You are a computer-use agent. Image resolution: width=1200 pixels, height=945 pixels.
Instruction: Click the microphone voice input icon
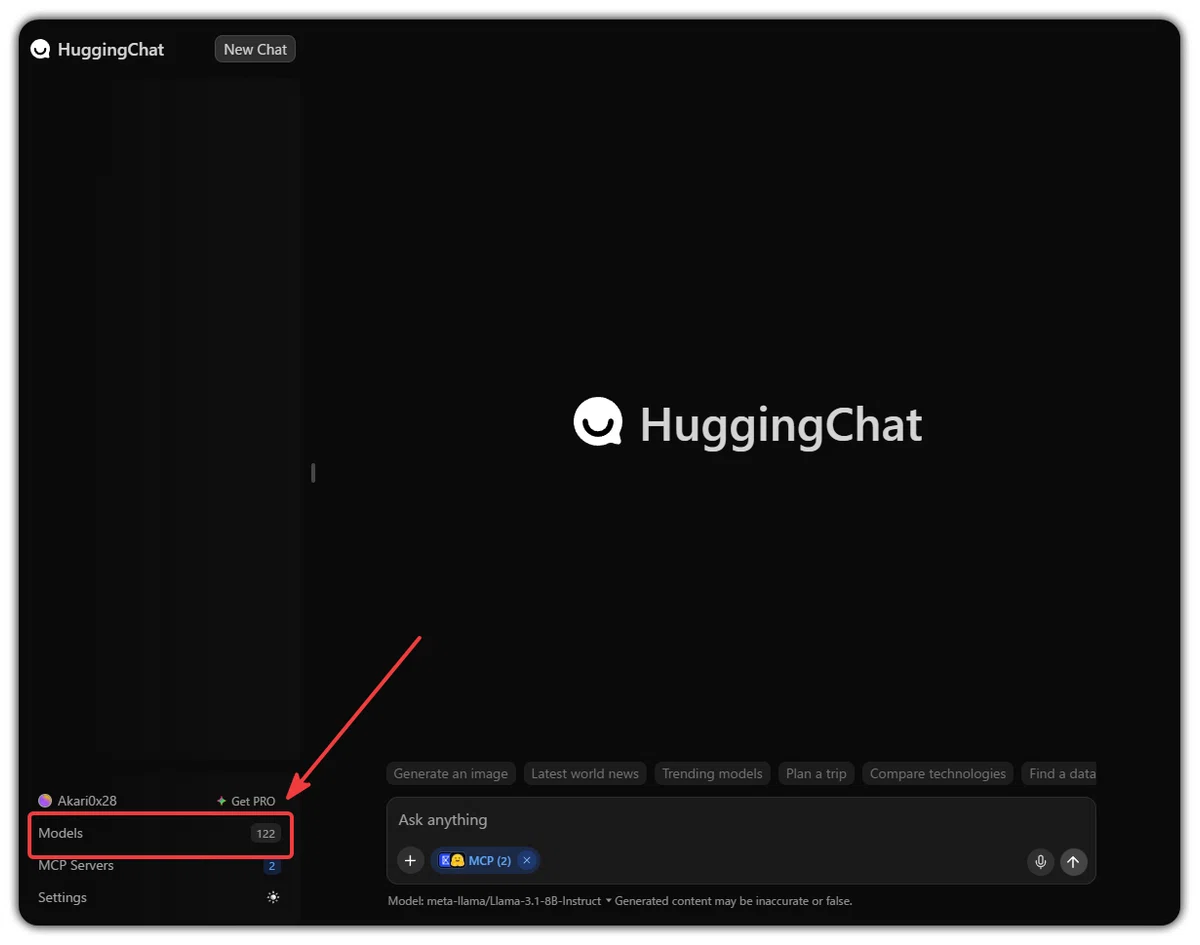(1040, 861)
